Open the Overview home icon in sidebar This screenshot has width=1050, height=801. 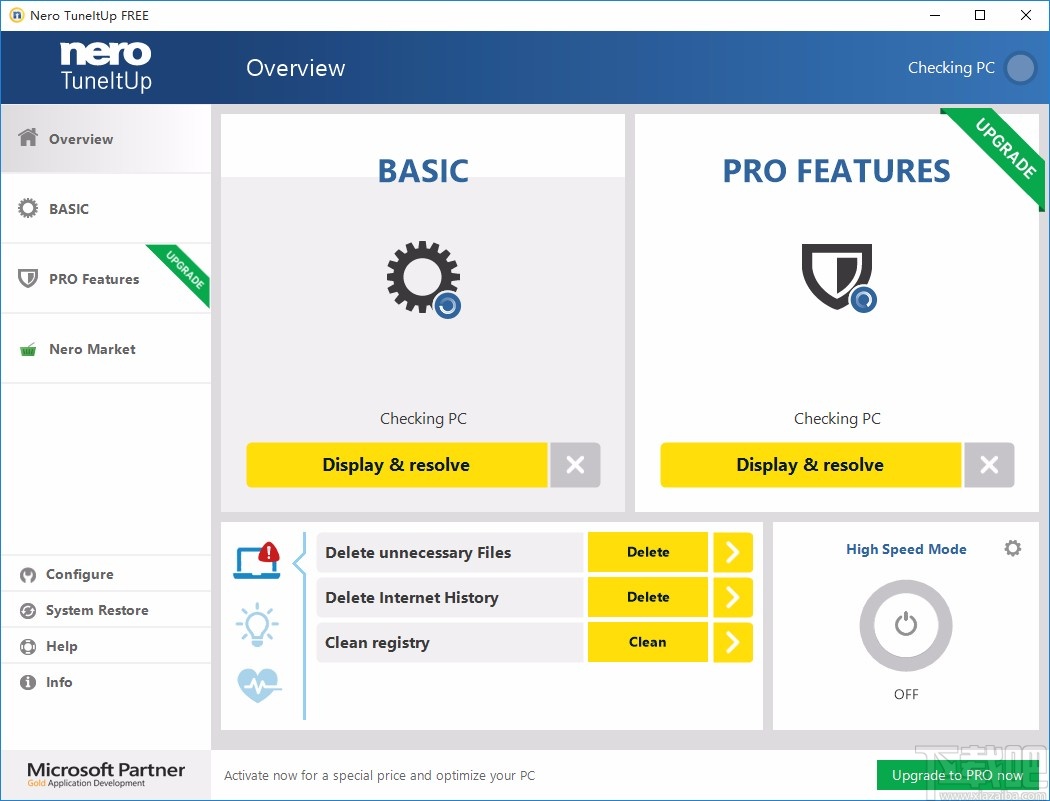pos(28,137)
